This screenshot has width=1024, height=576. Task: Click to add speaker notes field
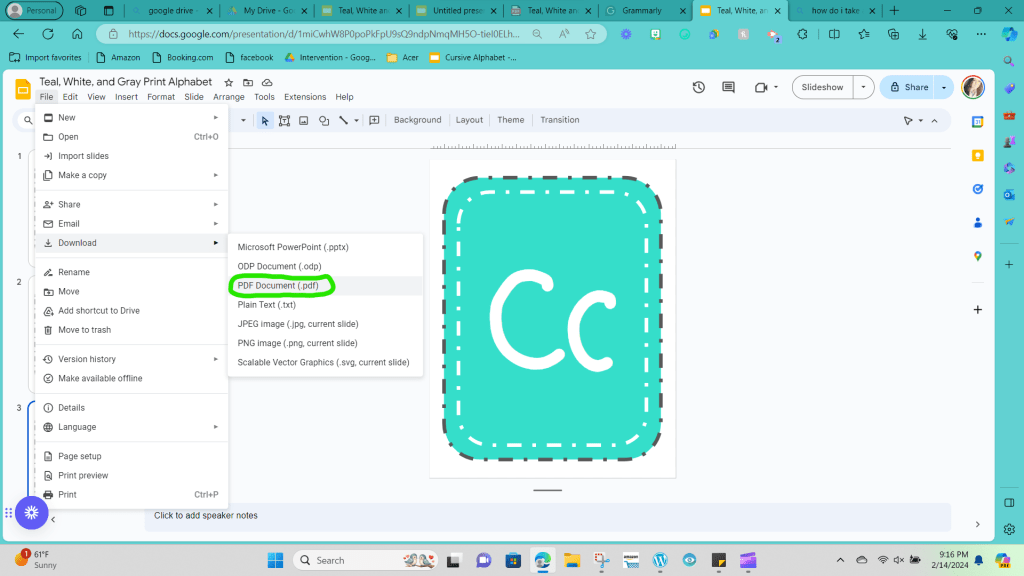[x=205, y=516]
